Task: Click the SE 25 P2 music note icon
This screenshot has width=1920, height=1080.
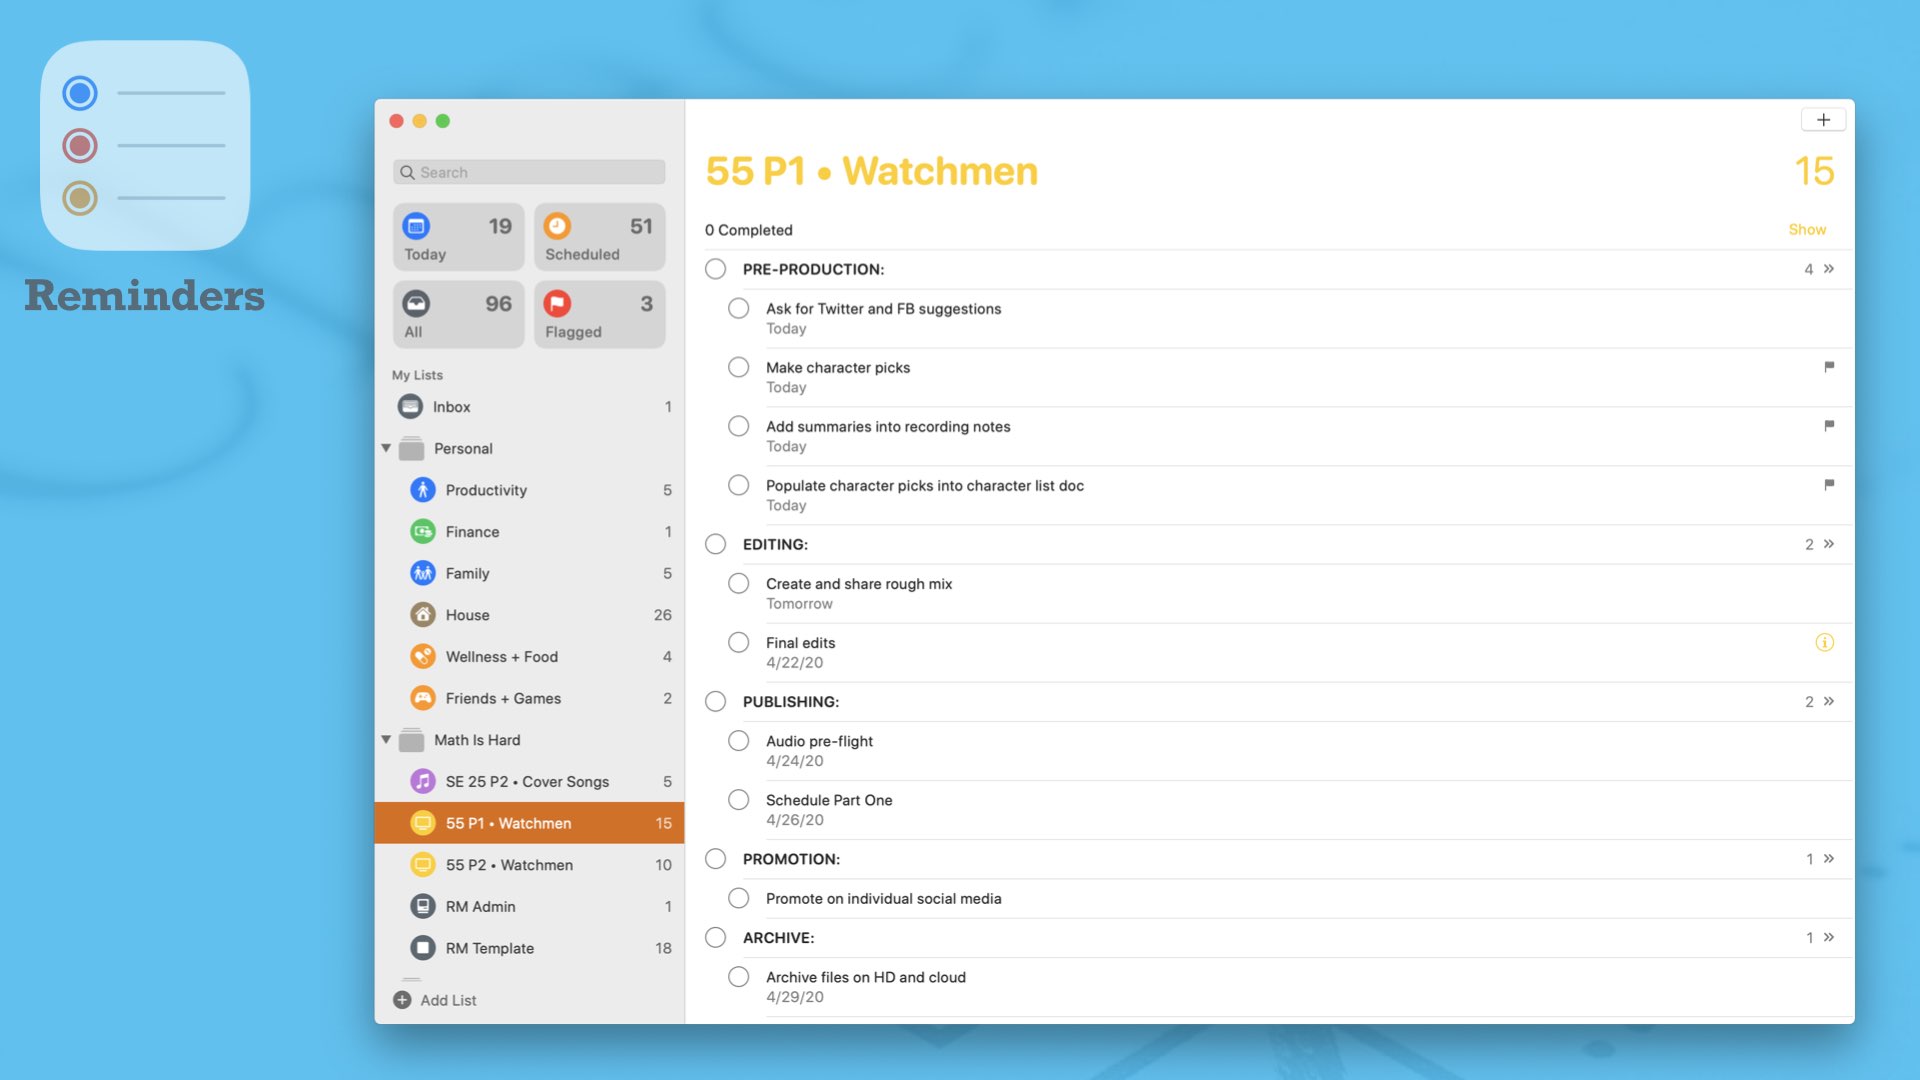Action: [423, 782]
